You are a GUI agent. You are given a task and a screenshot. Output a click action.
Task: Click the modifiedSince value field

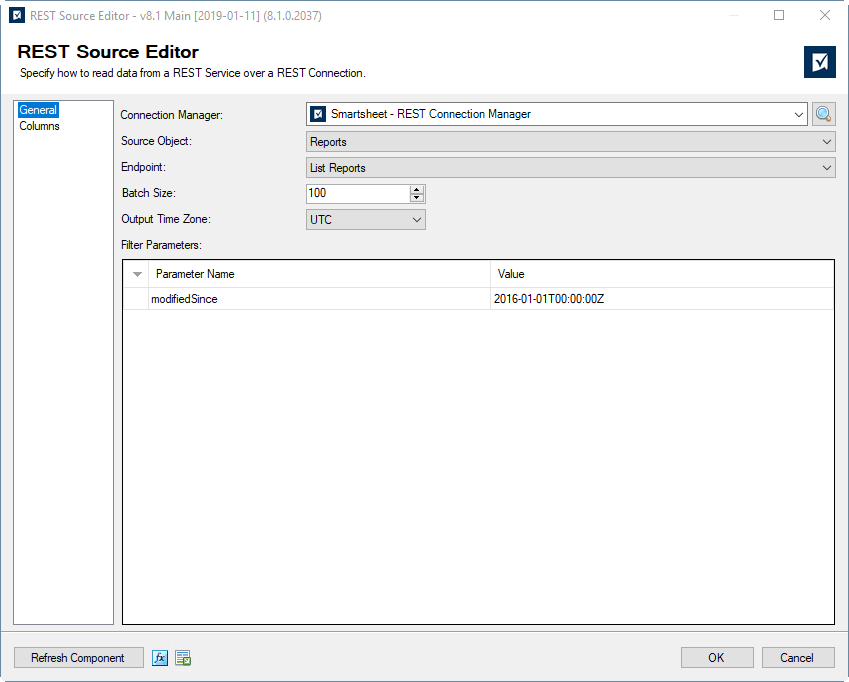pyautogui.click(x=600, y=298)
